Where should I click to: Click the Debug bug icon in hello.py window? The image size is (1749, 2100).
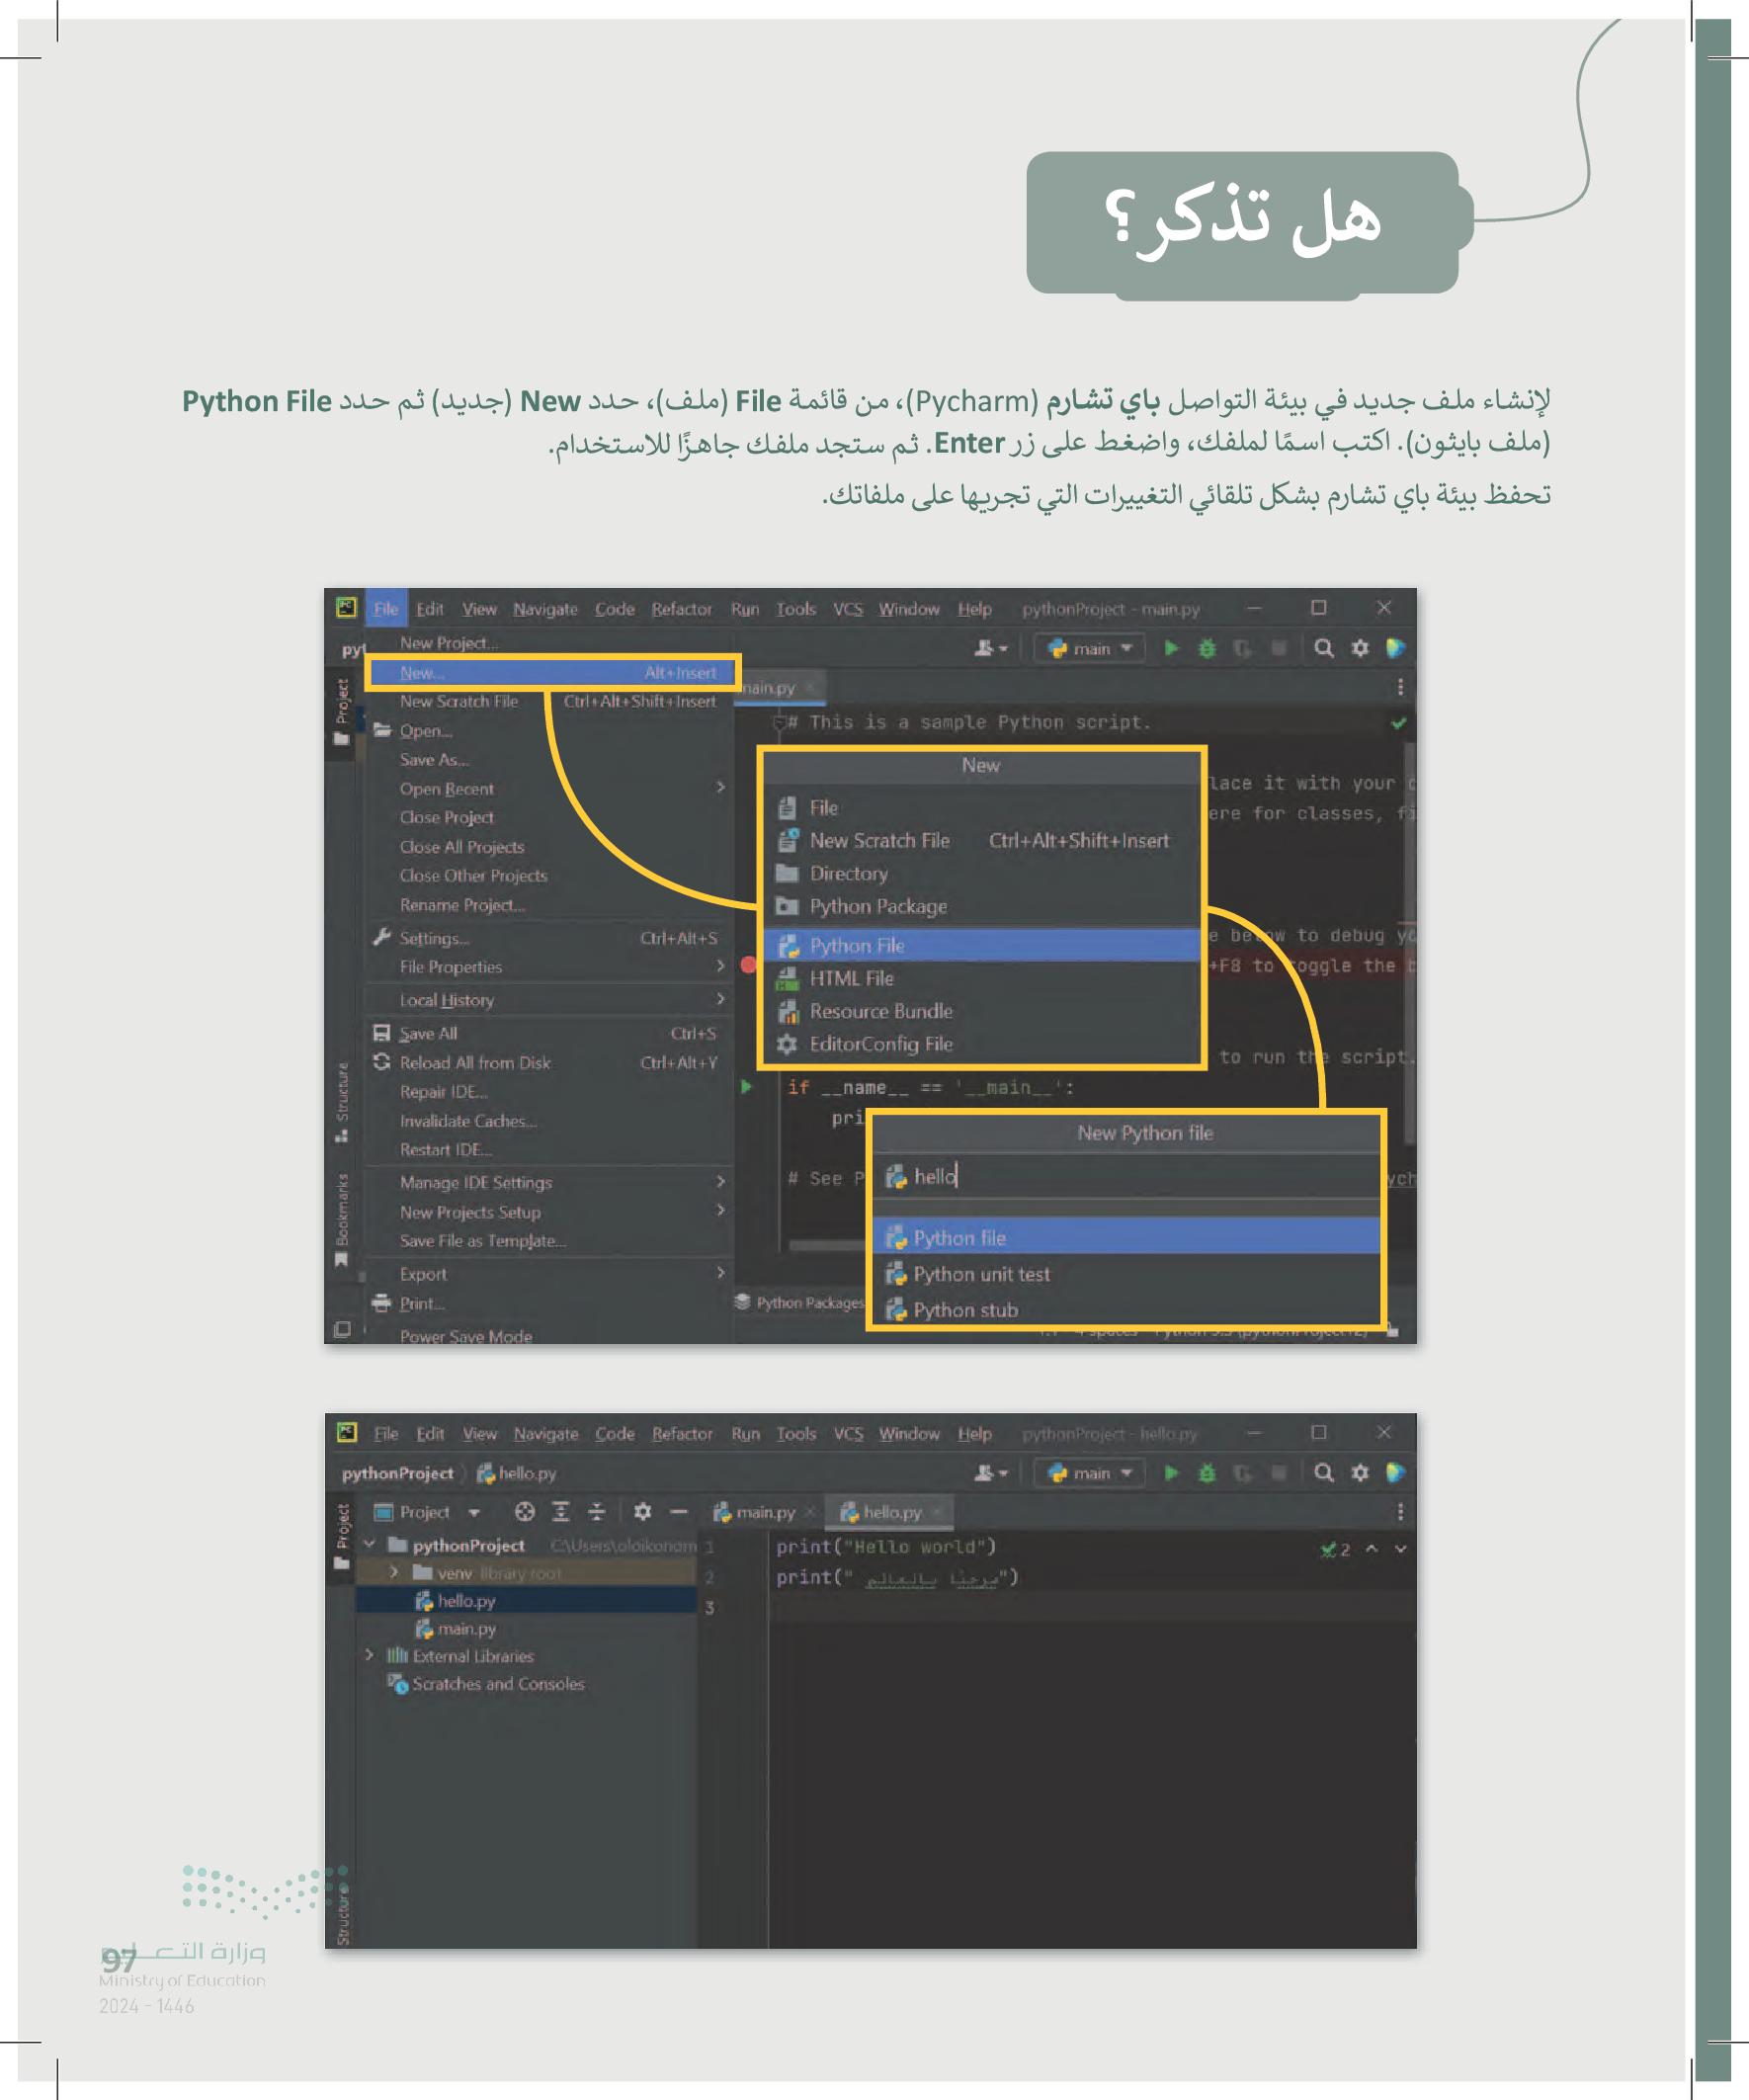tap(1207, 1472)
